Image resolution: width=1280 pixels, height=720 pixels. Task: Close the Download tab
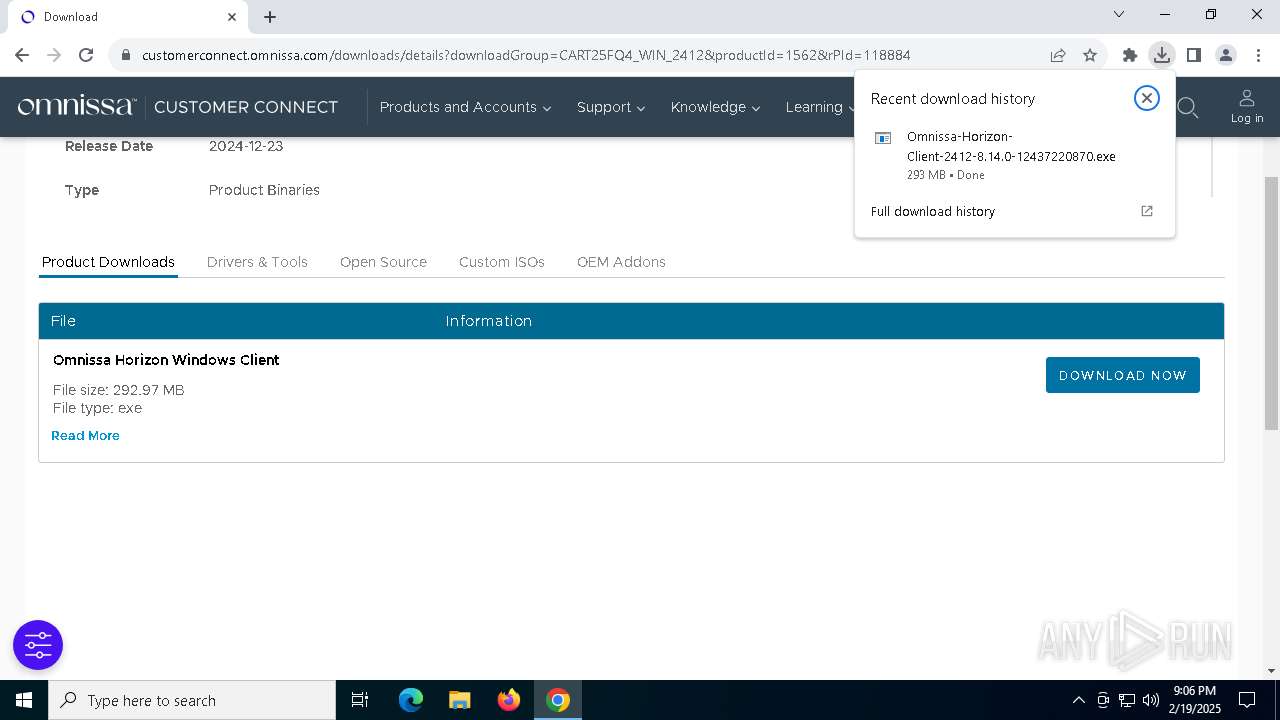point(232,16)
